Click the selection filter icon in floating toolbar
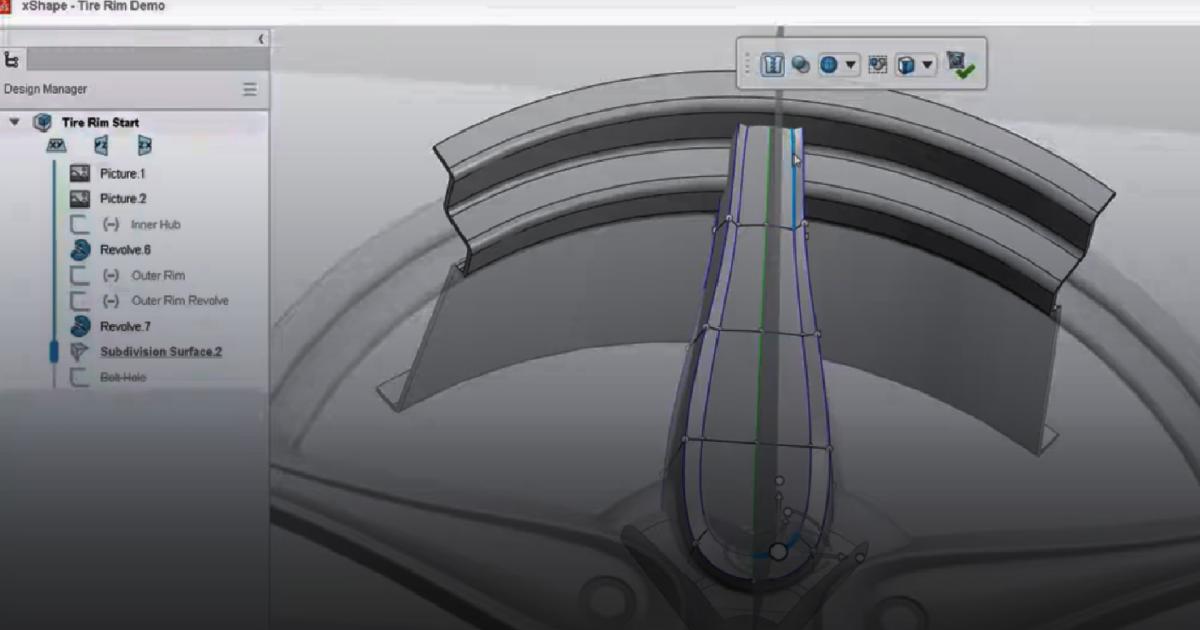Image resolution: width=1200 pixels, height=630 pixels. click(877, 63)
